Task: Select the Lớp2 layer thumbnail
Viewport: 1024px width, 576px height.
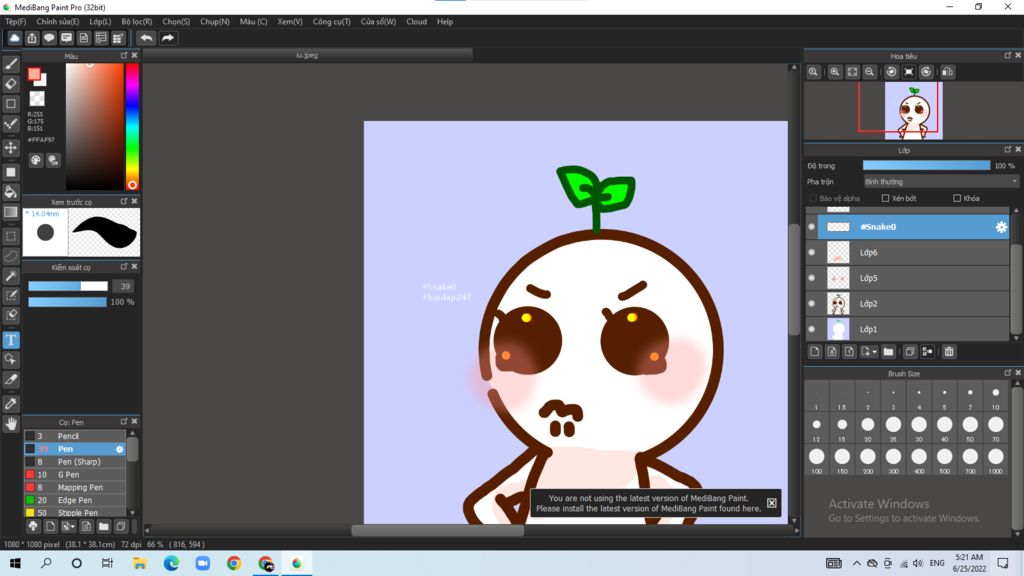Action: pyautogui.click(x=838, y=304)
